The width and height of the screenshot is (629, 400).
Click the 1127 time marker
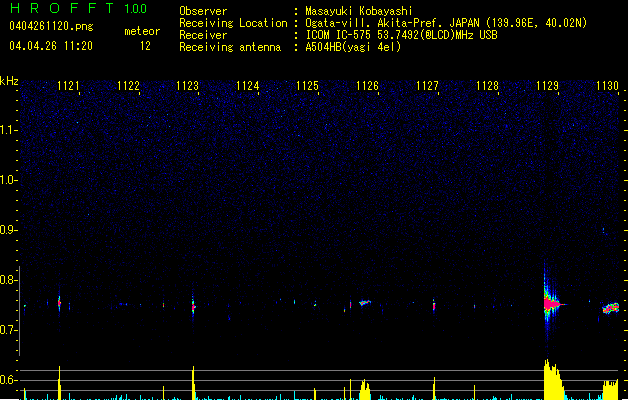[427, 86]
